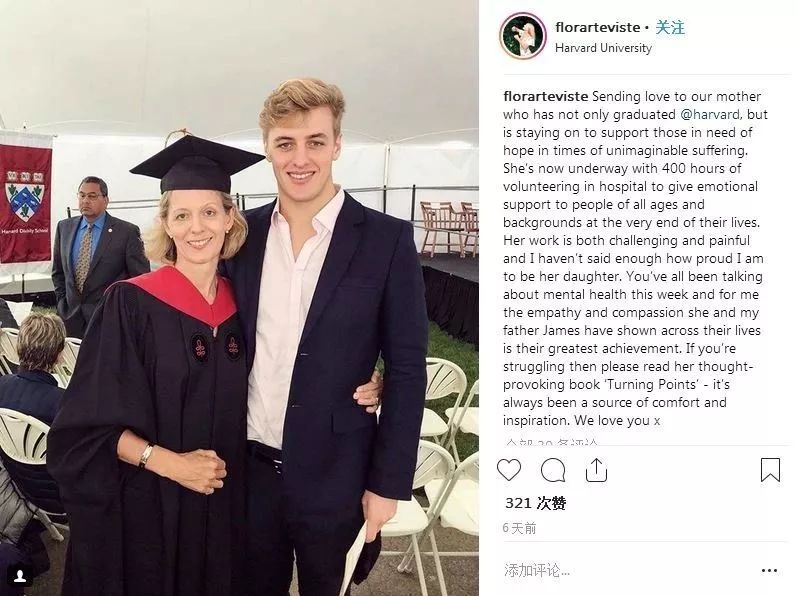Show tagged people icon on the photo
Viewport: 797px width, 596px height.
pos(19,575)
